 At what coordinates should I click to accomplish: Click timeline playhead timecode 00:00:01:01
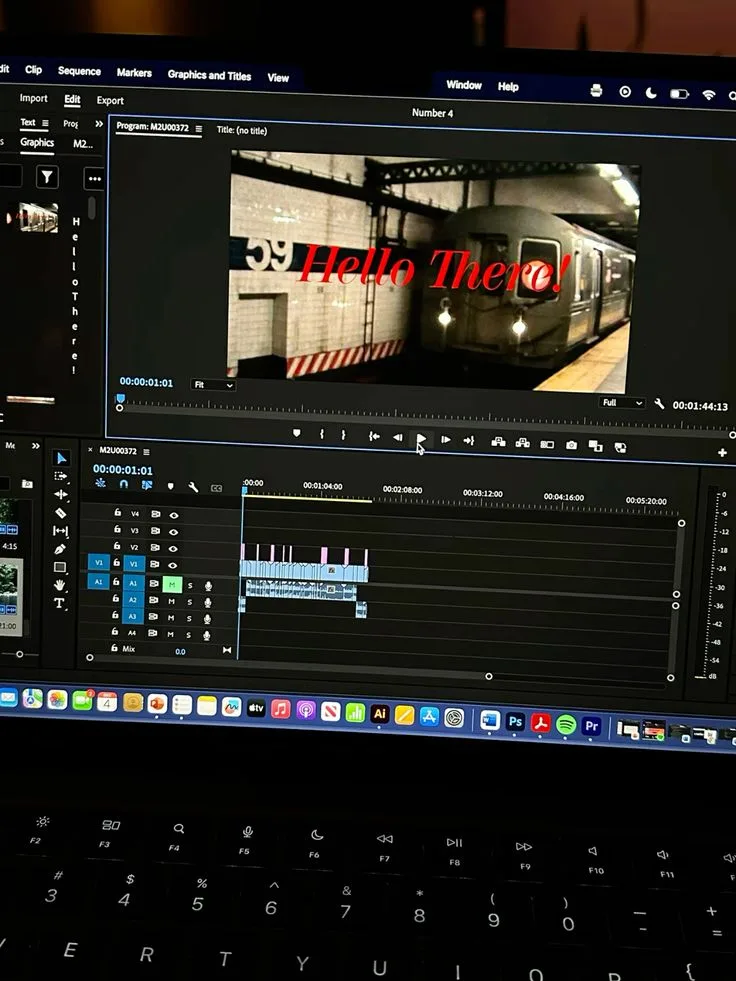click(123, 470)
